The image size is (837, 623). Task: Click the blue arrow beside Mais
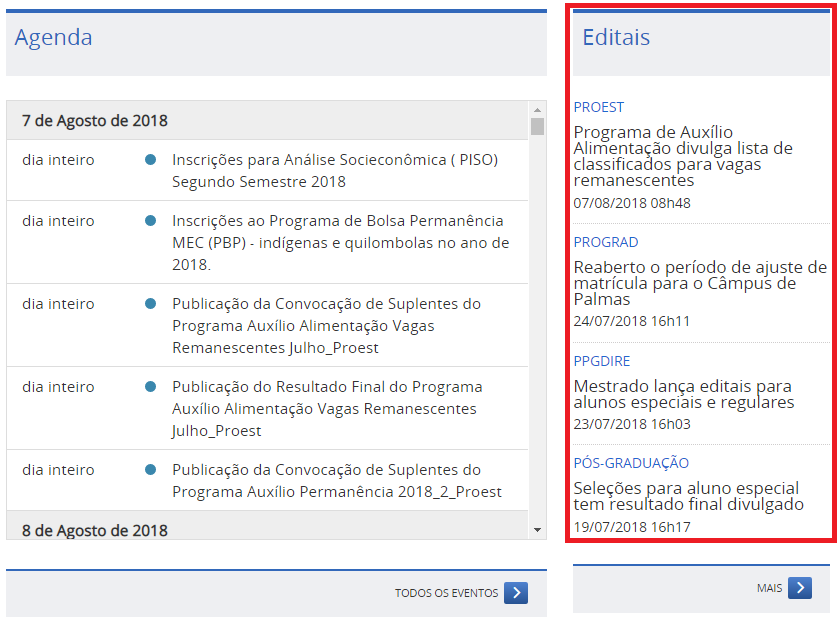coord(799,588)
